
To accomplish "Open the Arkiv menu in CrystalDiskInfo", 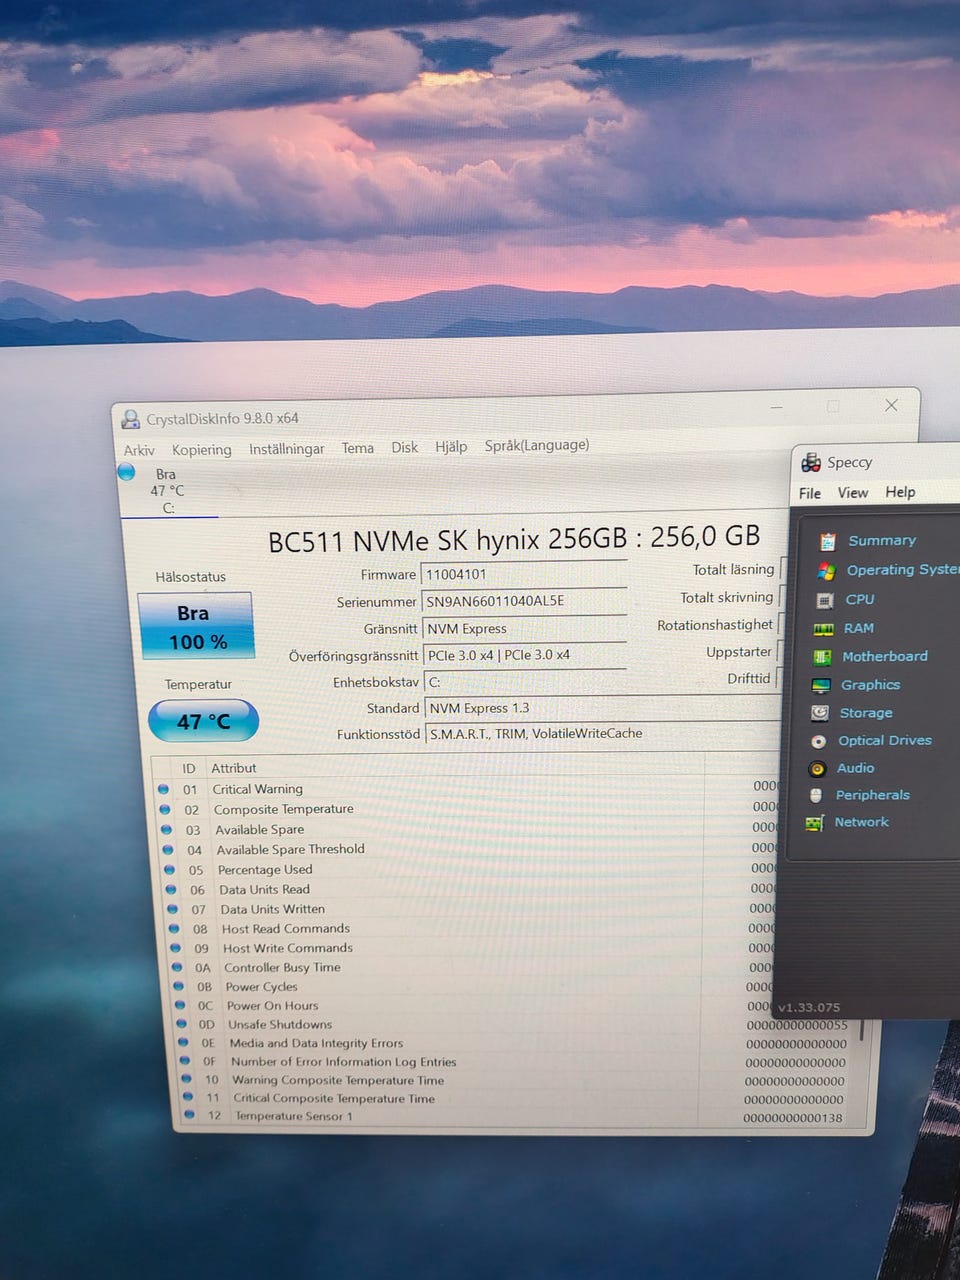I will click(139, 450).
